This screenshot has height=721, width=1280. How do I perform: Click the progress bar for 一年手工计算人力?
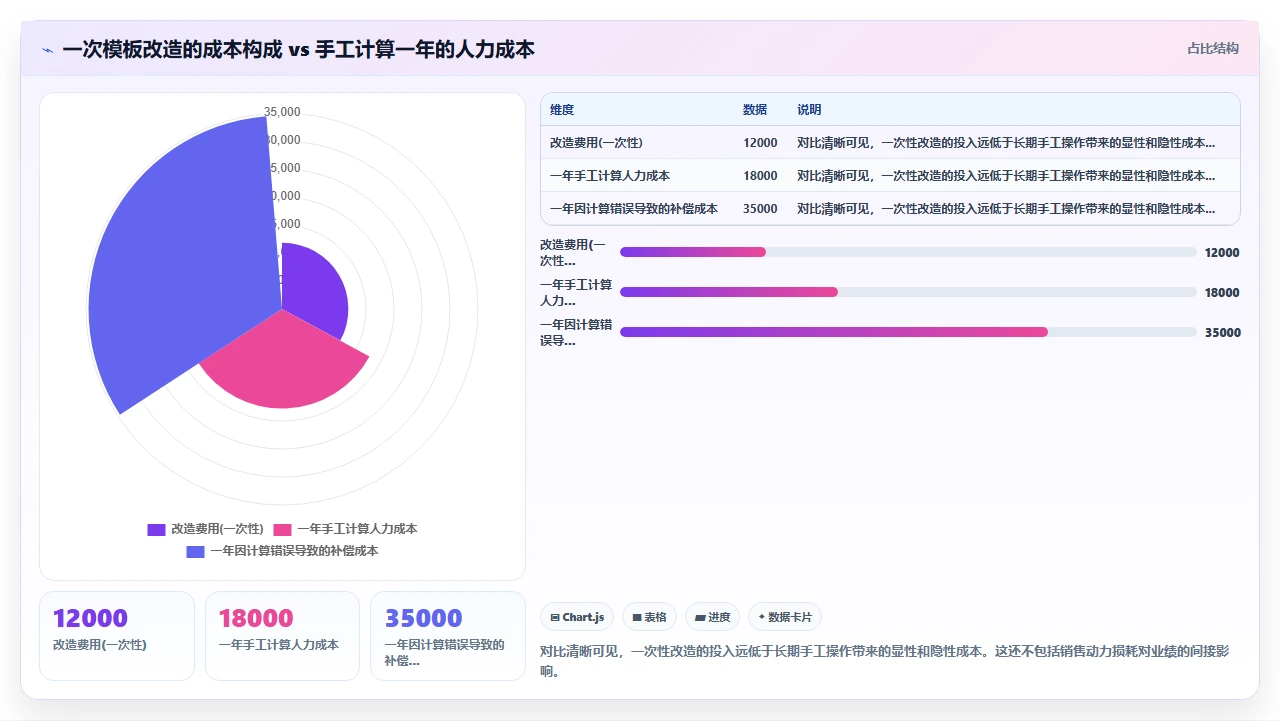click(908, 292)
